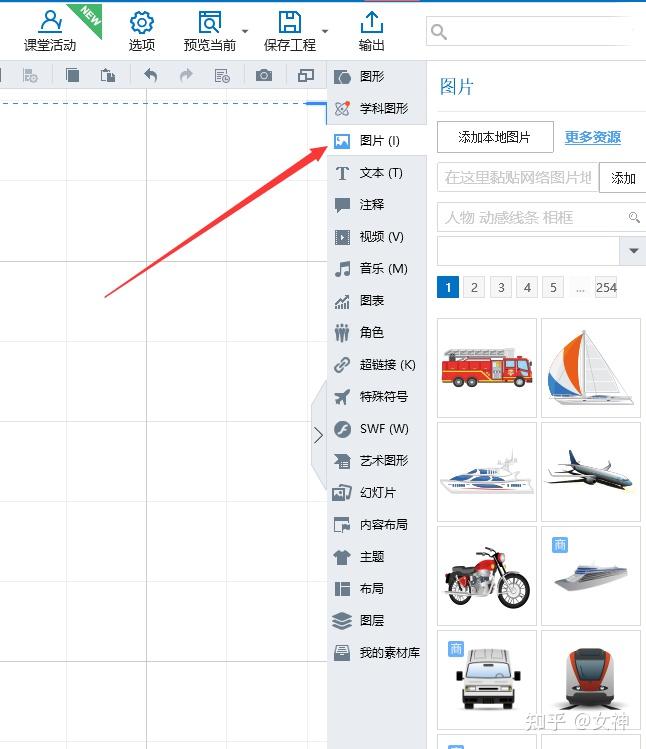646x749 pixels.
Task: Click the 预览当前 preview icon
Action: [210, 22]
